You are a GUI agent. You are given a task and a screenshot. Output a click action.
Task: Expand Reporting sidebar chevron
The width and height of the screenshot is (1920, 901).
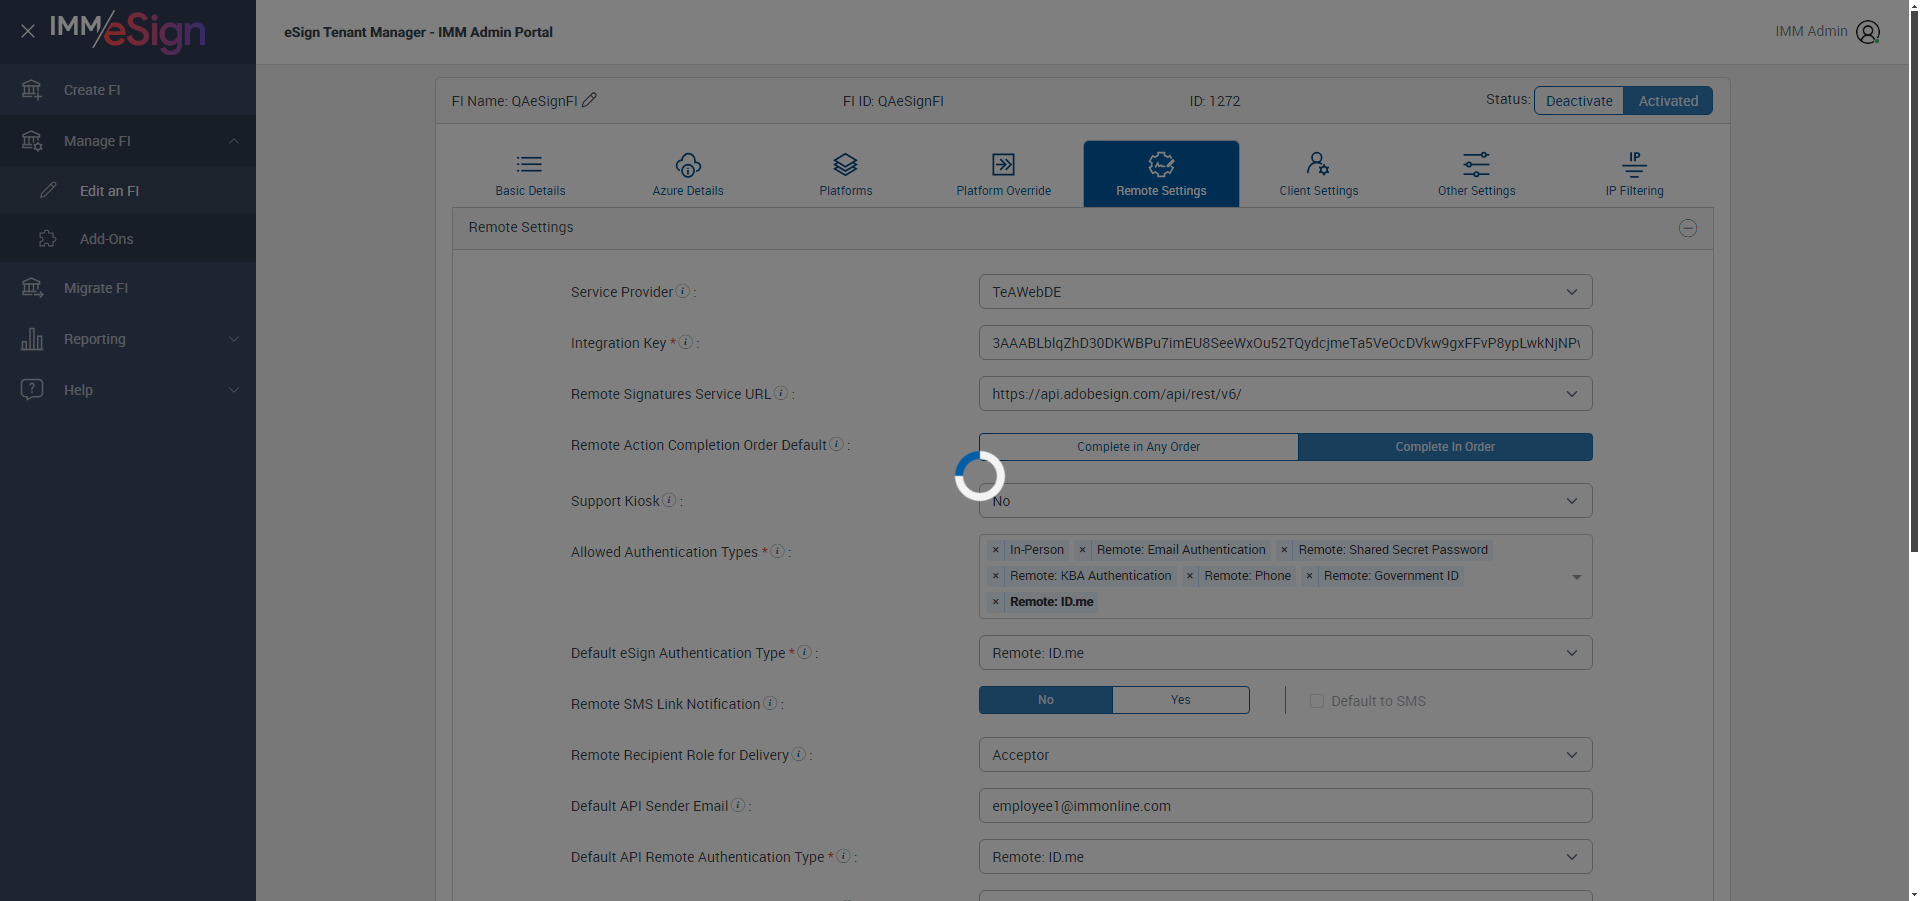[234, 339]
